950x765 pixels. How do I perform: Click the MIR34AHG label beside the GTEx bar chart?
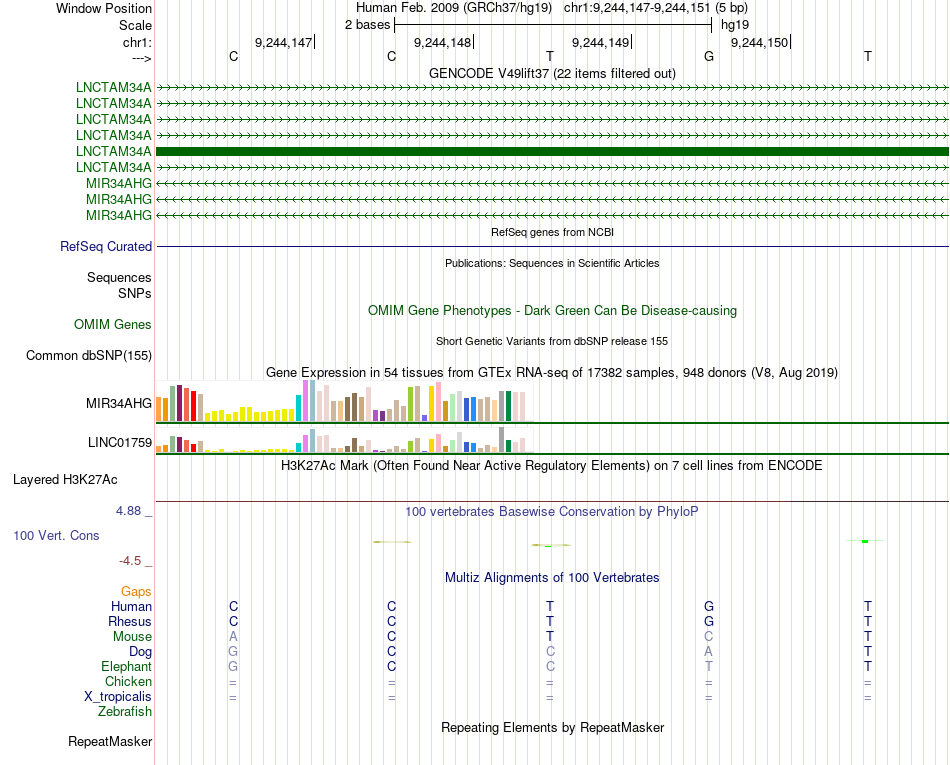(119, 403)
